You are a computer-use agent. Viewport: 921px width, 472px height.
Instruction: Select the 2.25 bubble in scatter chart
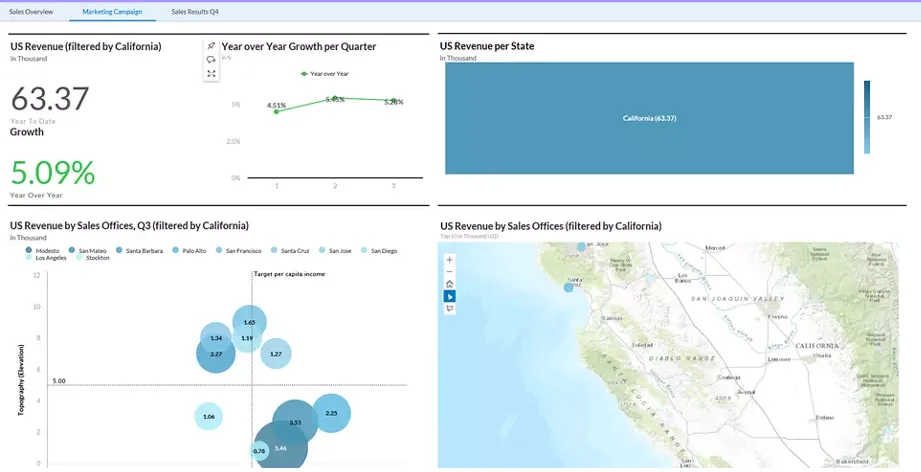pos(331,413)
